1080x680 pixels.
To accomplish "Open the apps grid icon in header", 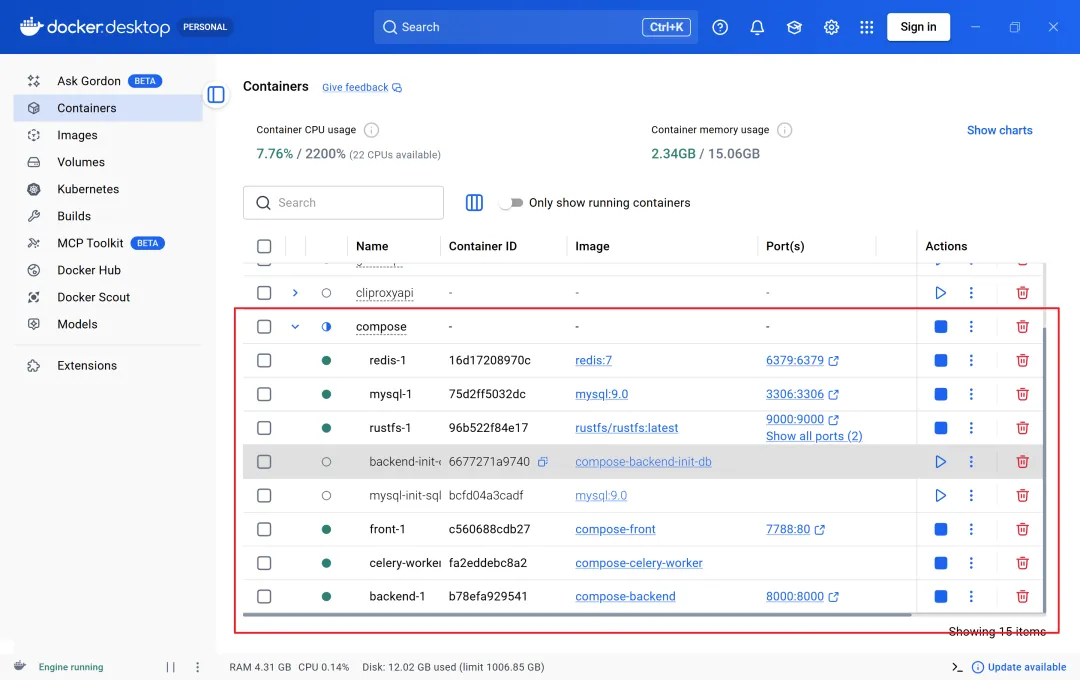I will click(866, 27).
